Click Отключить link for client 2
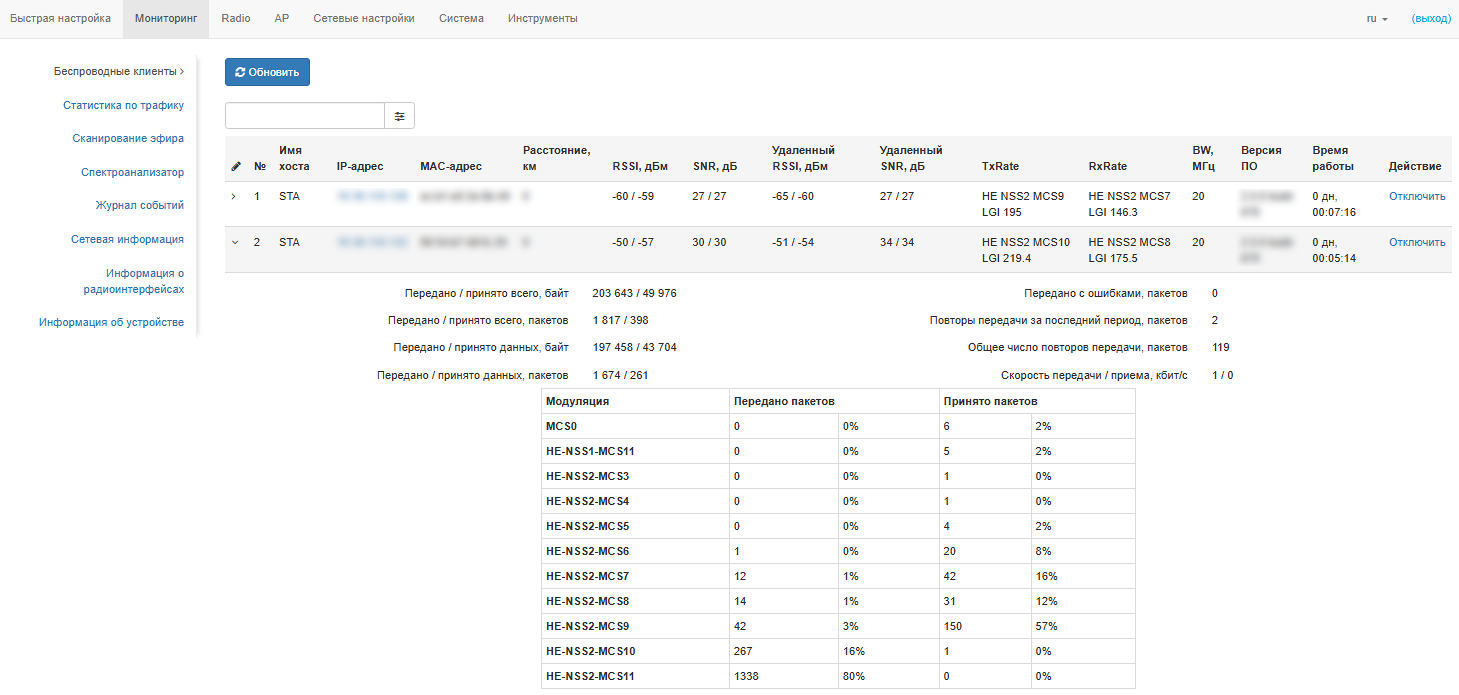1459x695 pixels. [1417, 242]
